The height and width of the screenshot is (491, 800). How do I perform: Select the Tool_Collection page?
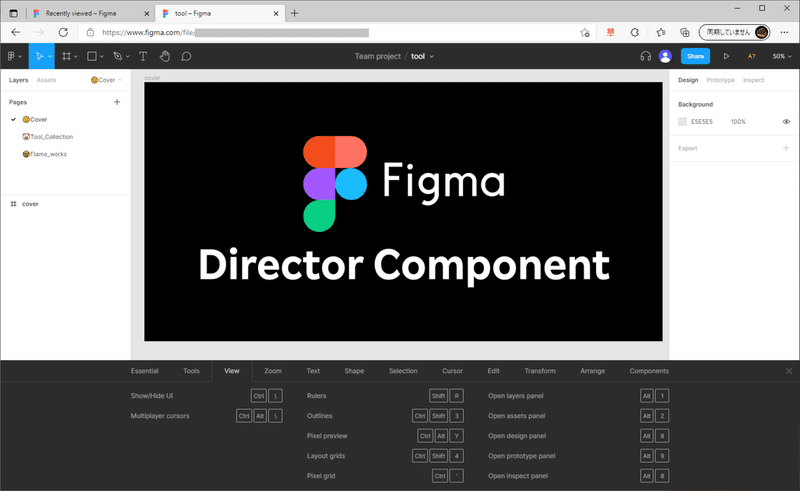click(48, 137)
